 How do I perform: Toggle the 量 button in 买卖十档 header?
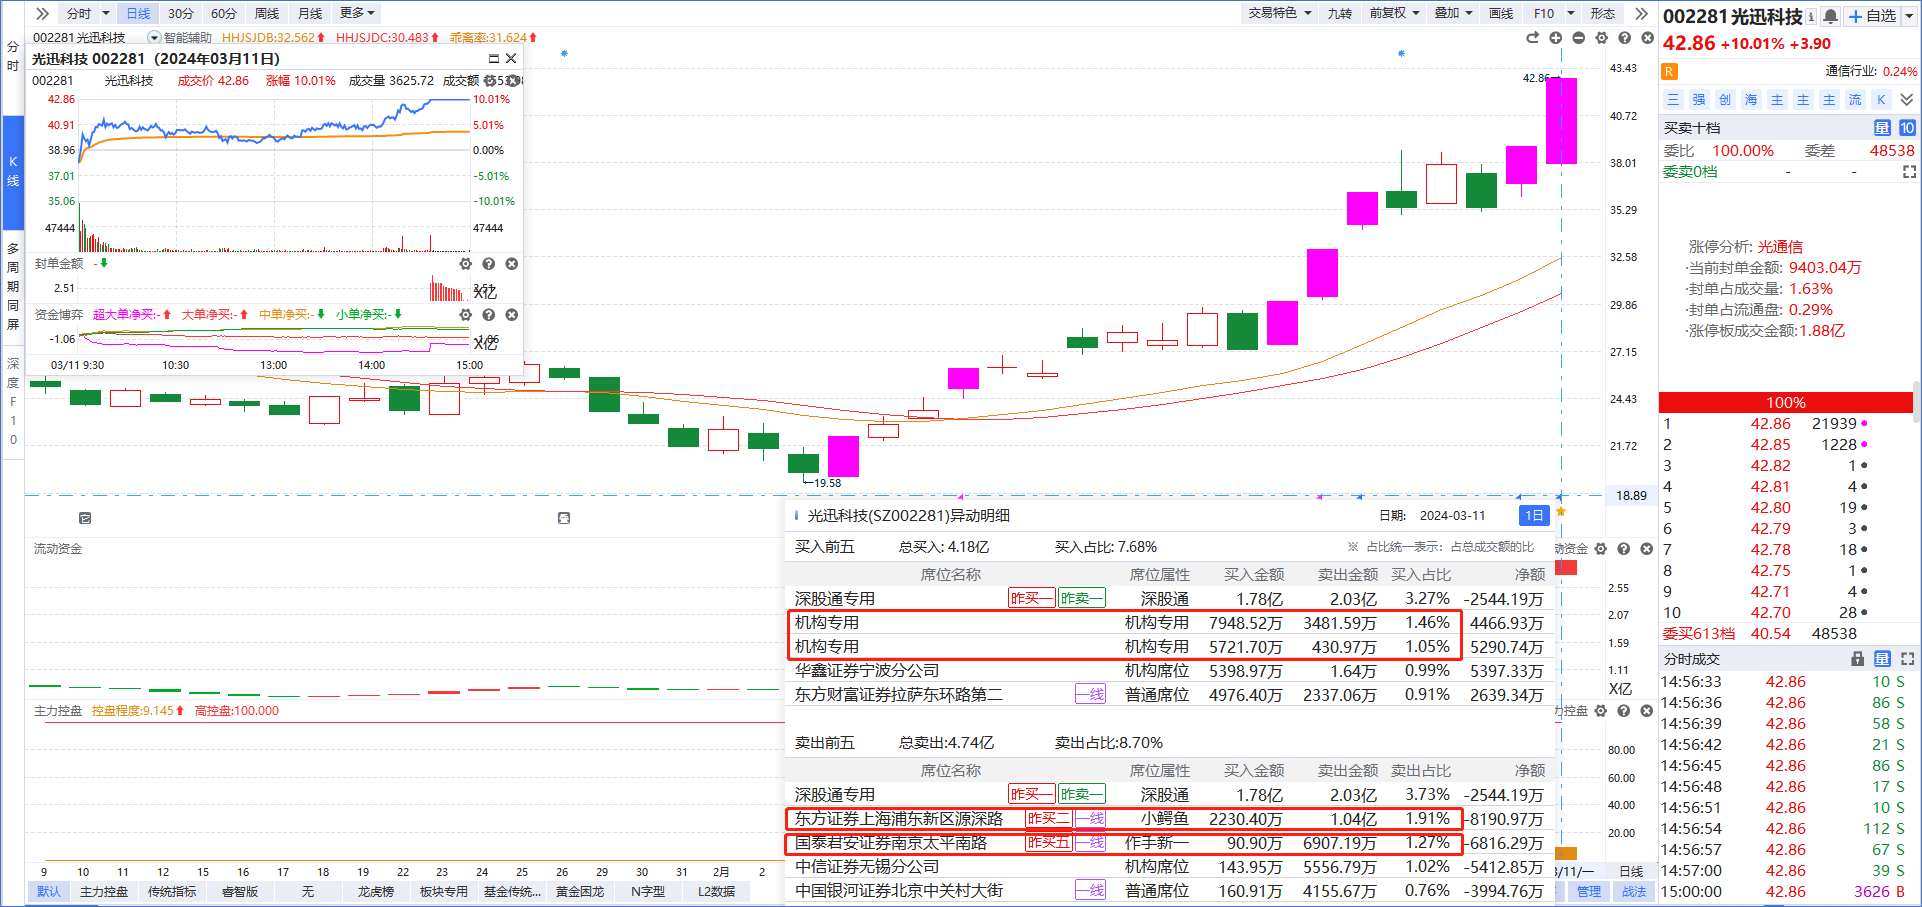click(x=1882, y=128)
